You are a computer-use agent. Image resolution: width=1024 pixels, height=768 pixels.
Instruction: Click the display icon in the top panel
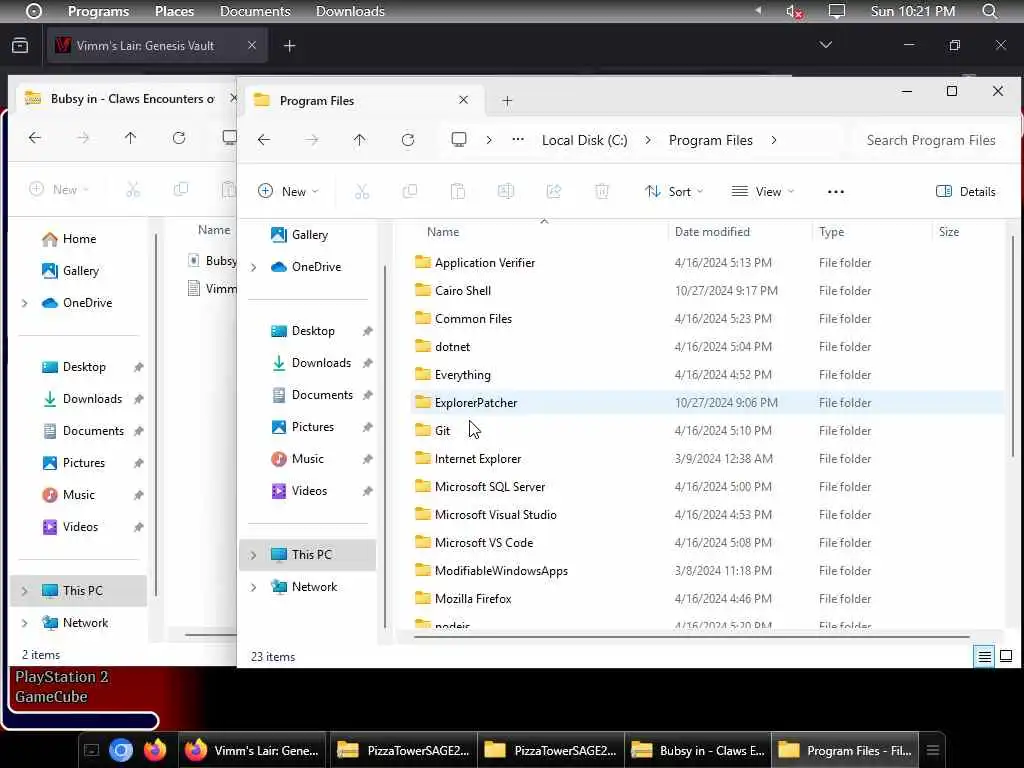837,11
